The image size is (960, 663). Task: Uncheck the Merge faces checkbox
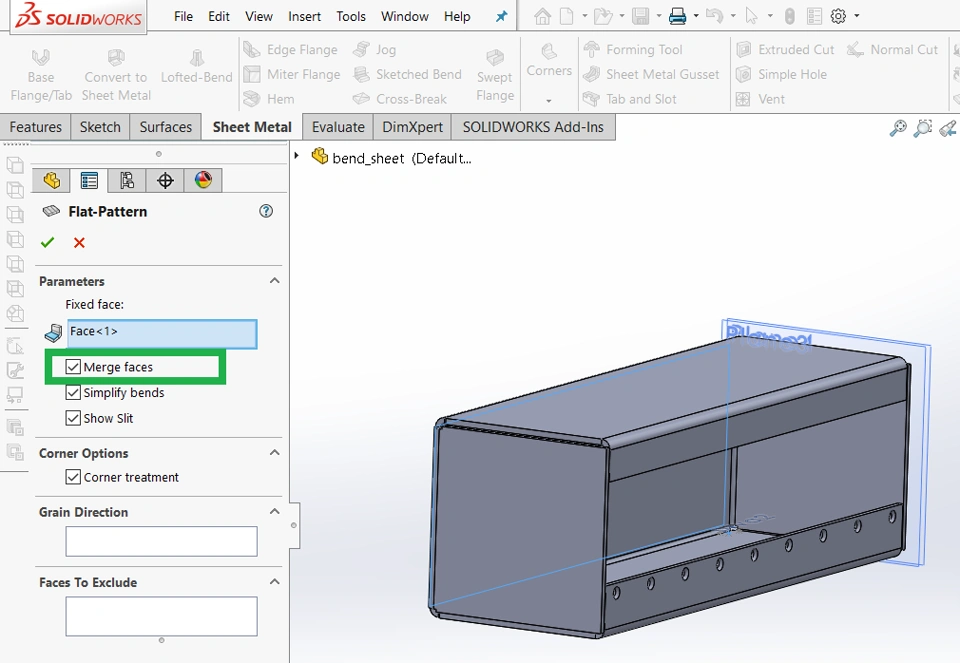(73, 367)
